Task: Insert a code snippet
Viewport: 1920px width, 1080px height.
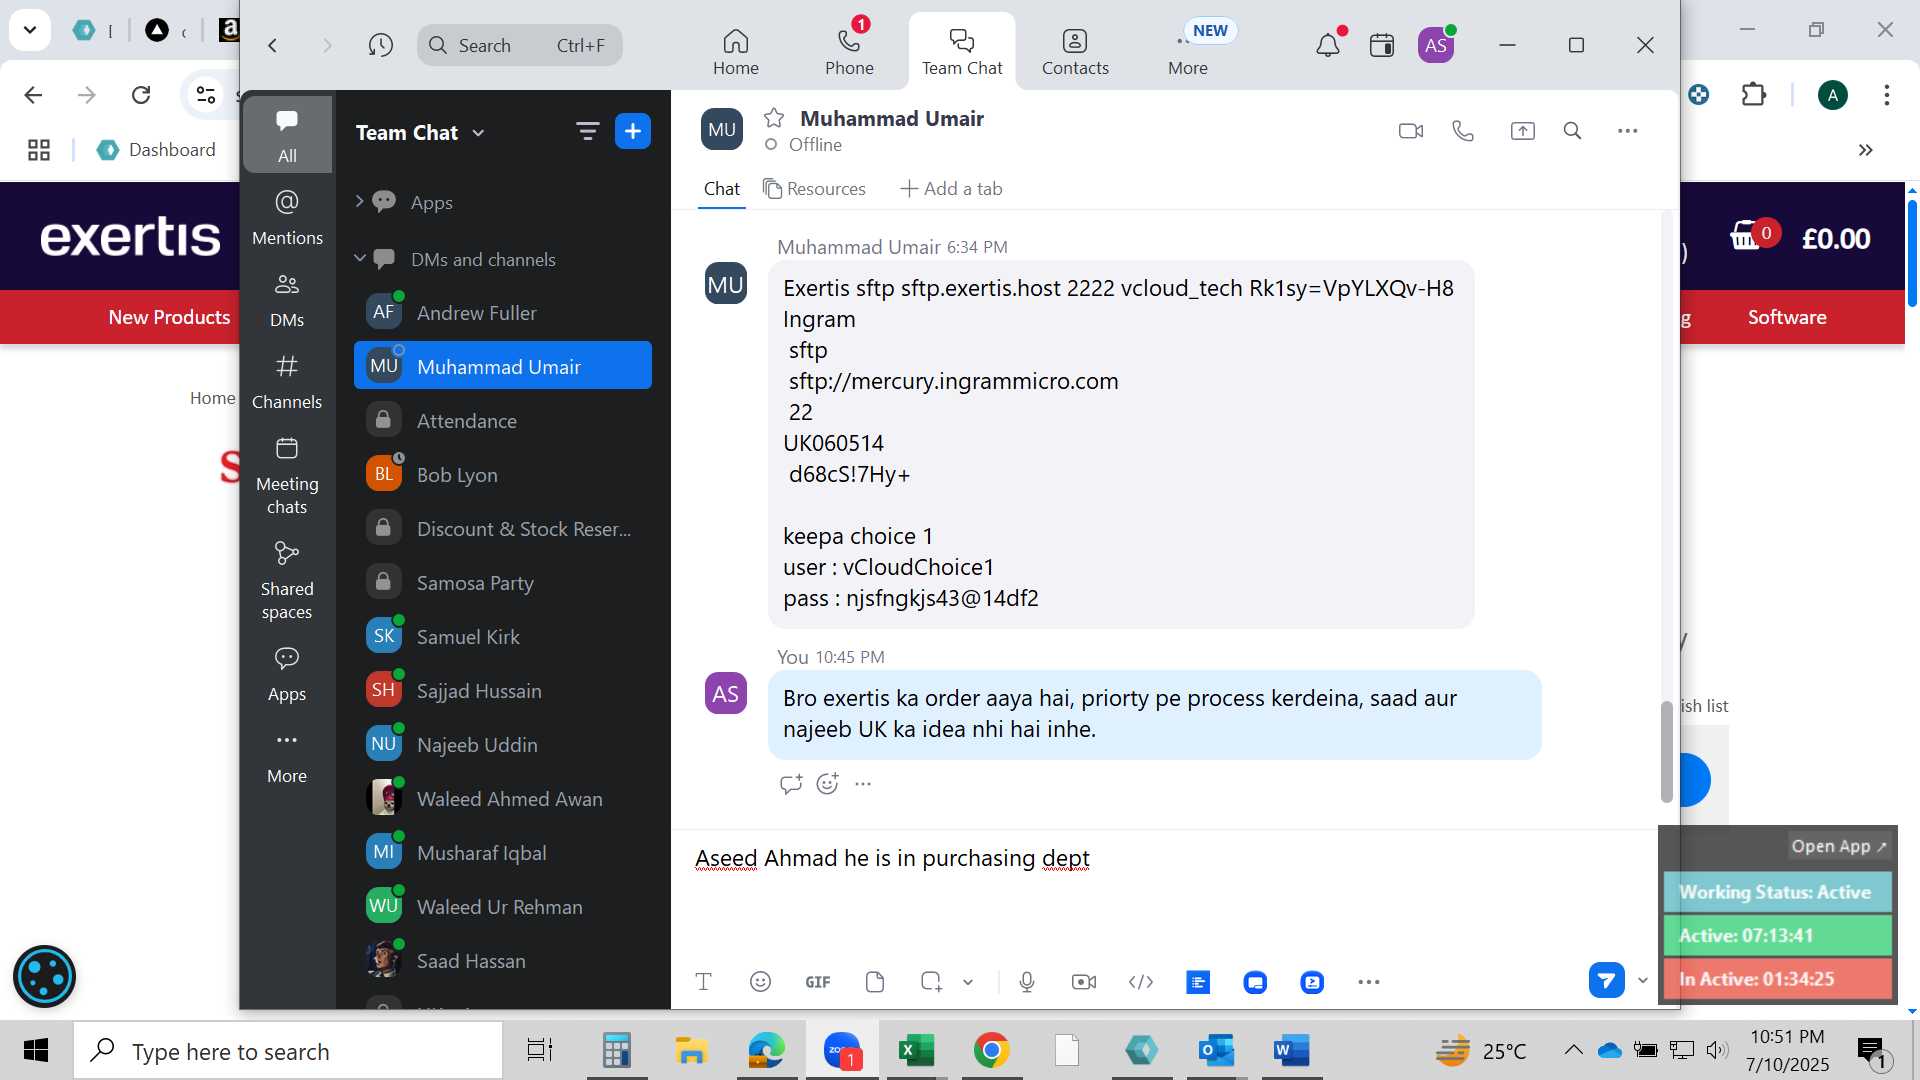Action: 1141,982
